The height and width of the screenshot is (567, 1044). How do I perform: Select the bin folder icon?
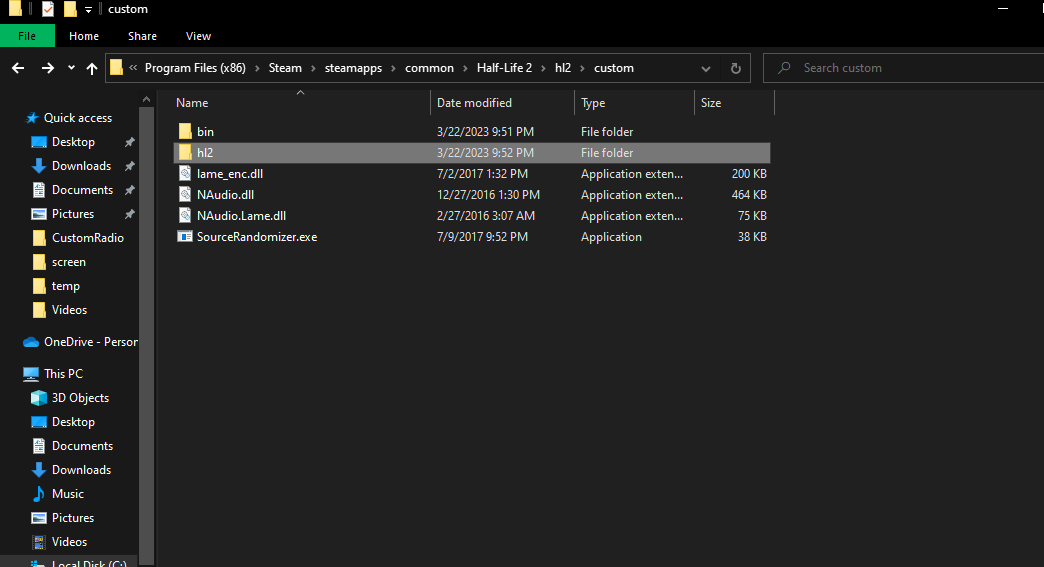coord(185,131)
